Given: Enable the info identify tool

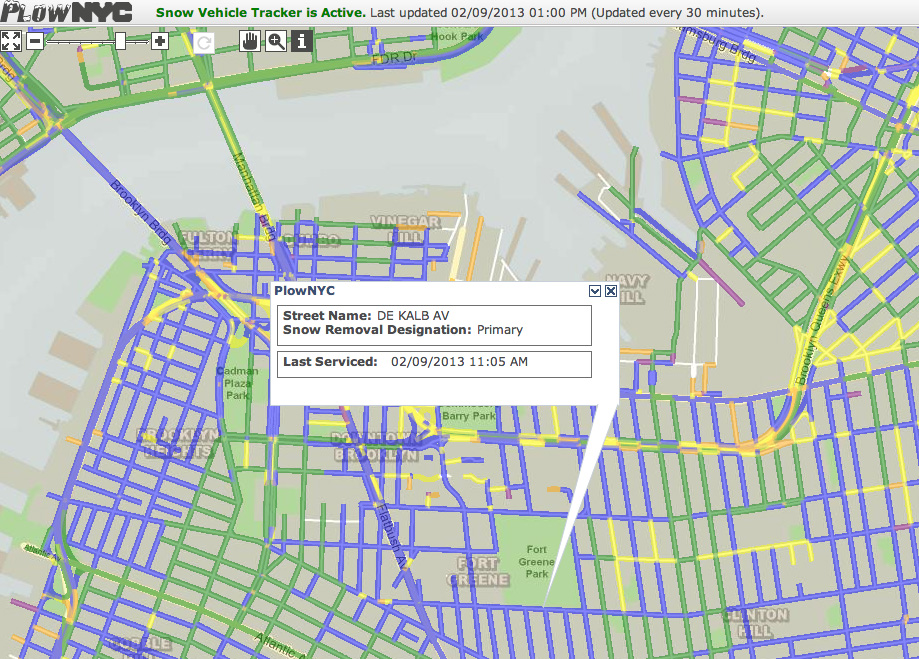Looking at the screenshot, I should tap(301, 41).
